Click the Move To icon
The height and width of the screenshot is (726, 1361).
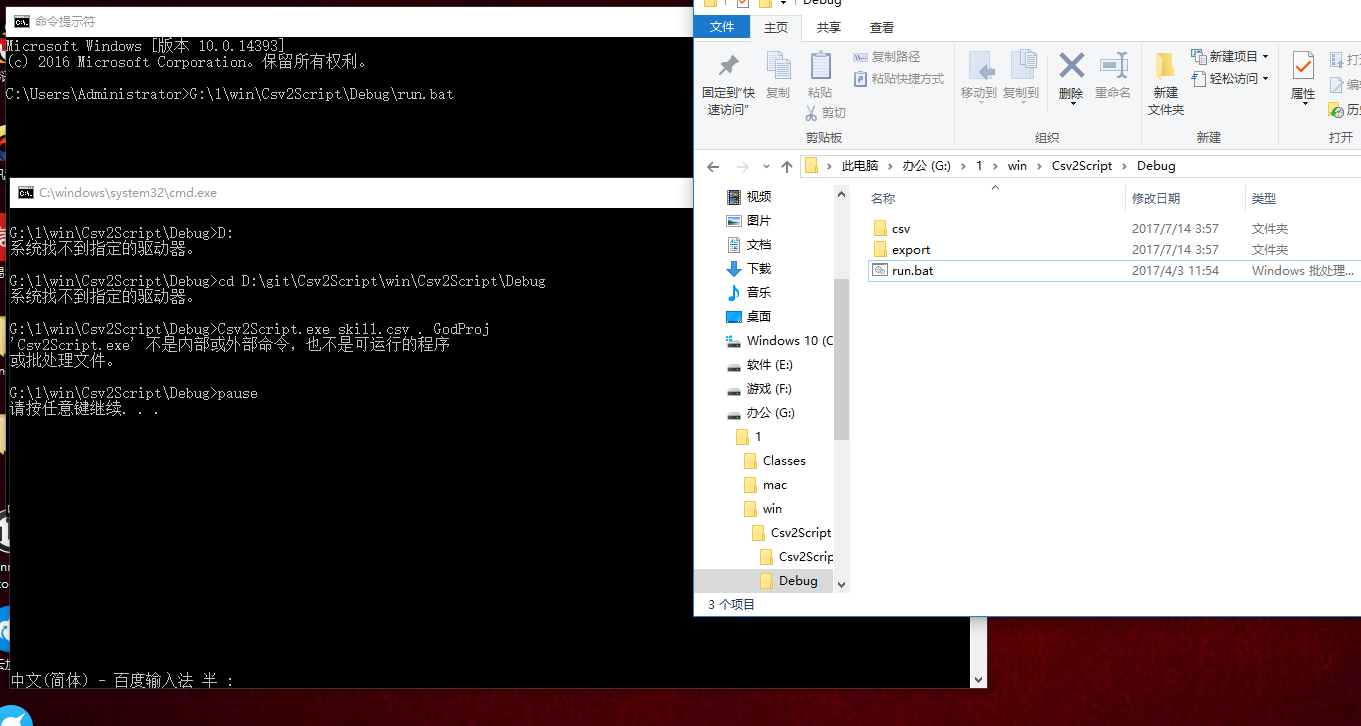(979, 66)
